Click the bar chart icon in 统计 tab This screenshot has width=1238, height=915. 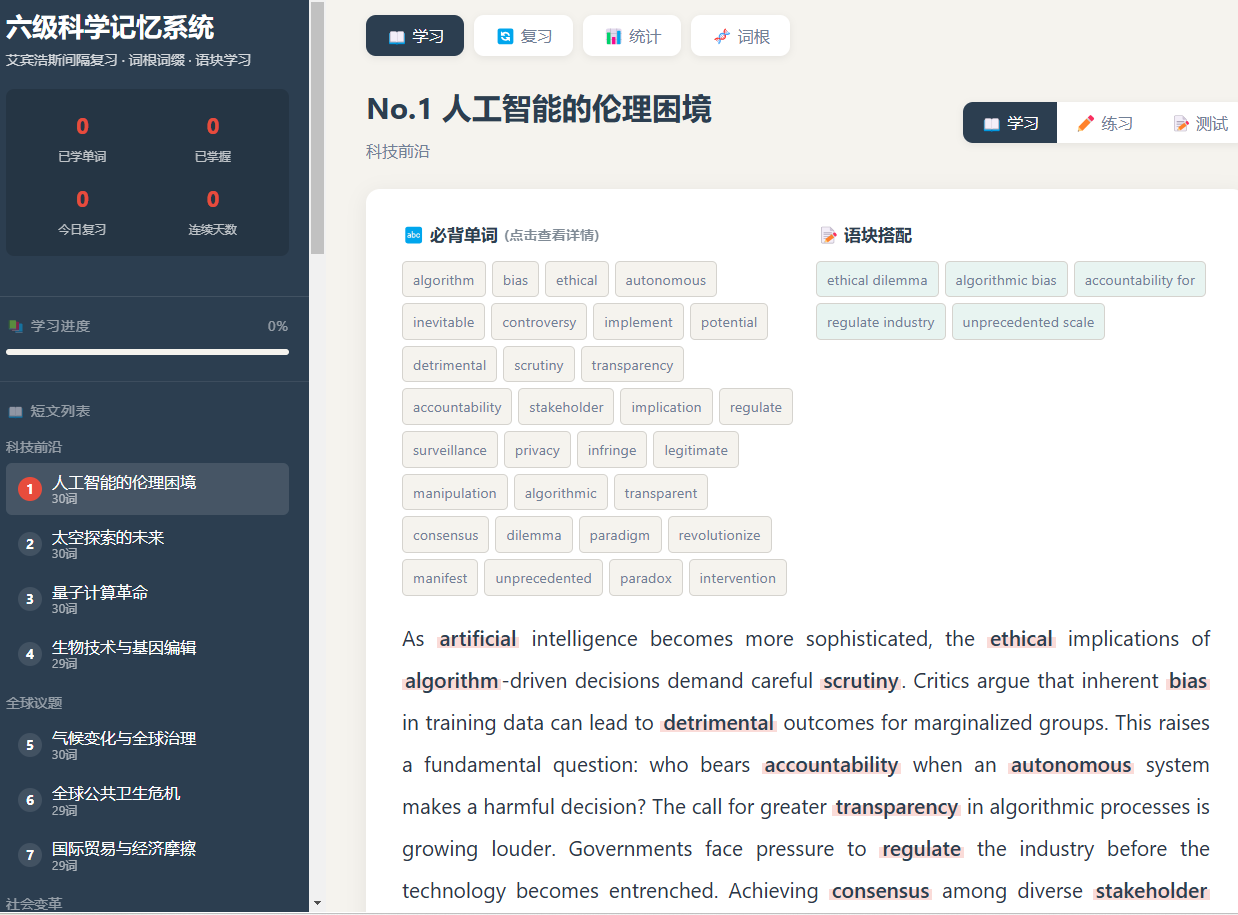[613, 37]
